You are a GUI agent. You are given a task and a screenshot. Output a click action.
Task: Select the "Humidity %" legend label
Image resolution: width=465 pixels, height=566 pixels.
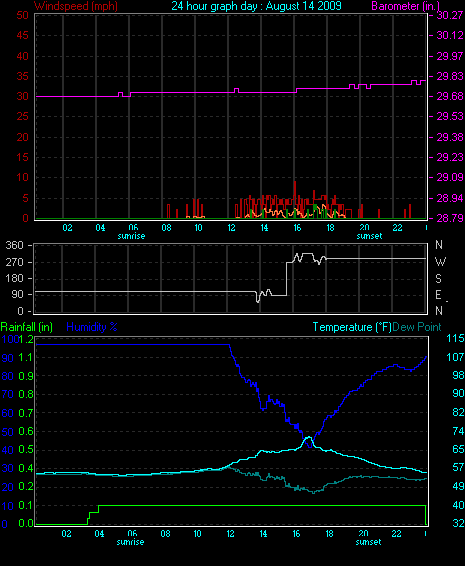pyautogui.click(x=92, y=327)
